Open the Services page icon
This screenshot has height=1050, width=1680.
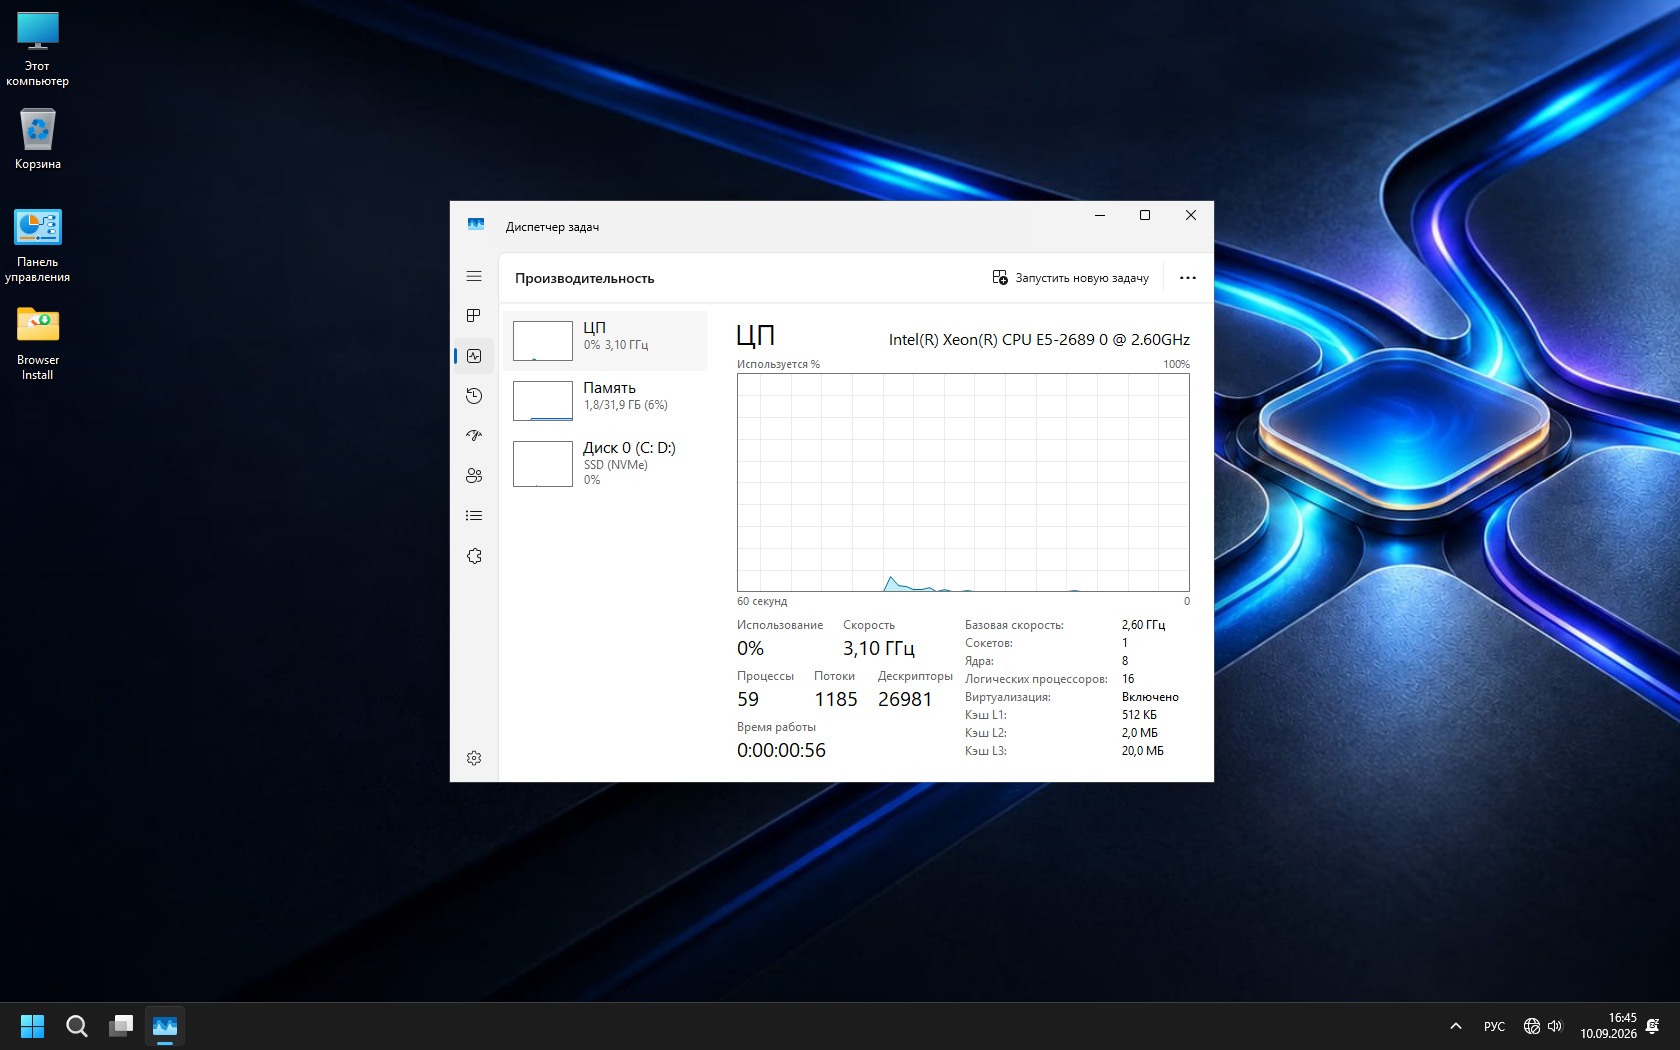(x=474, y=556)
